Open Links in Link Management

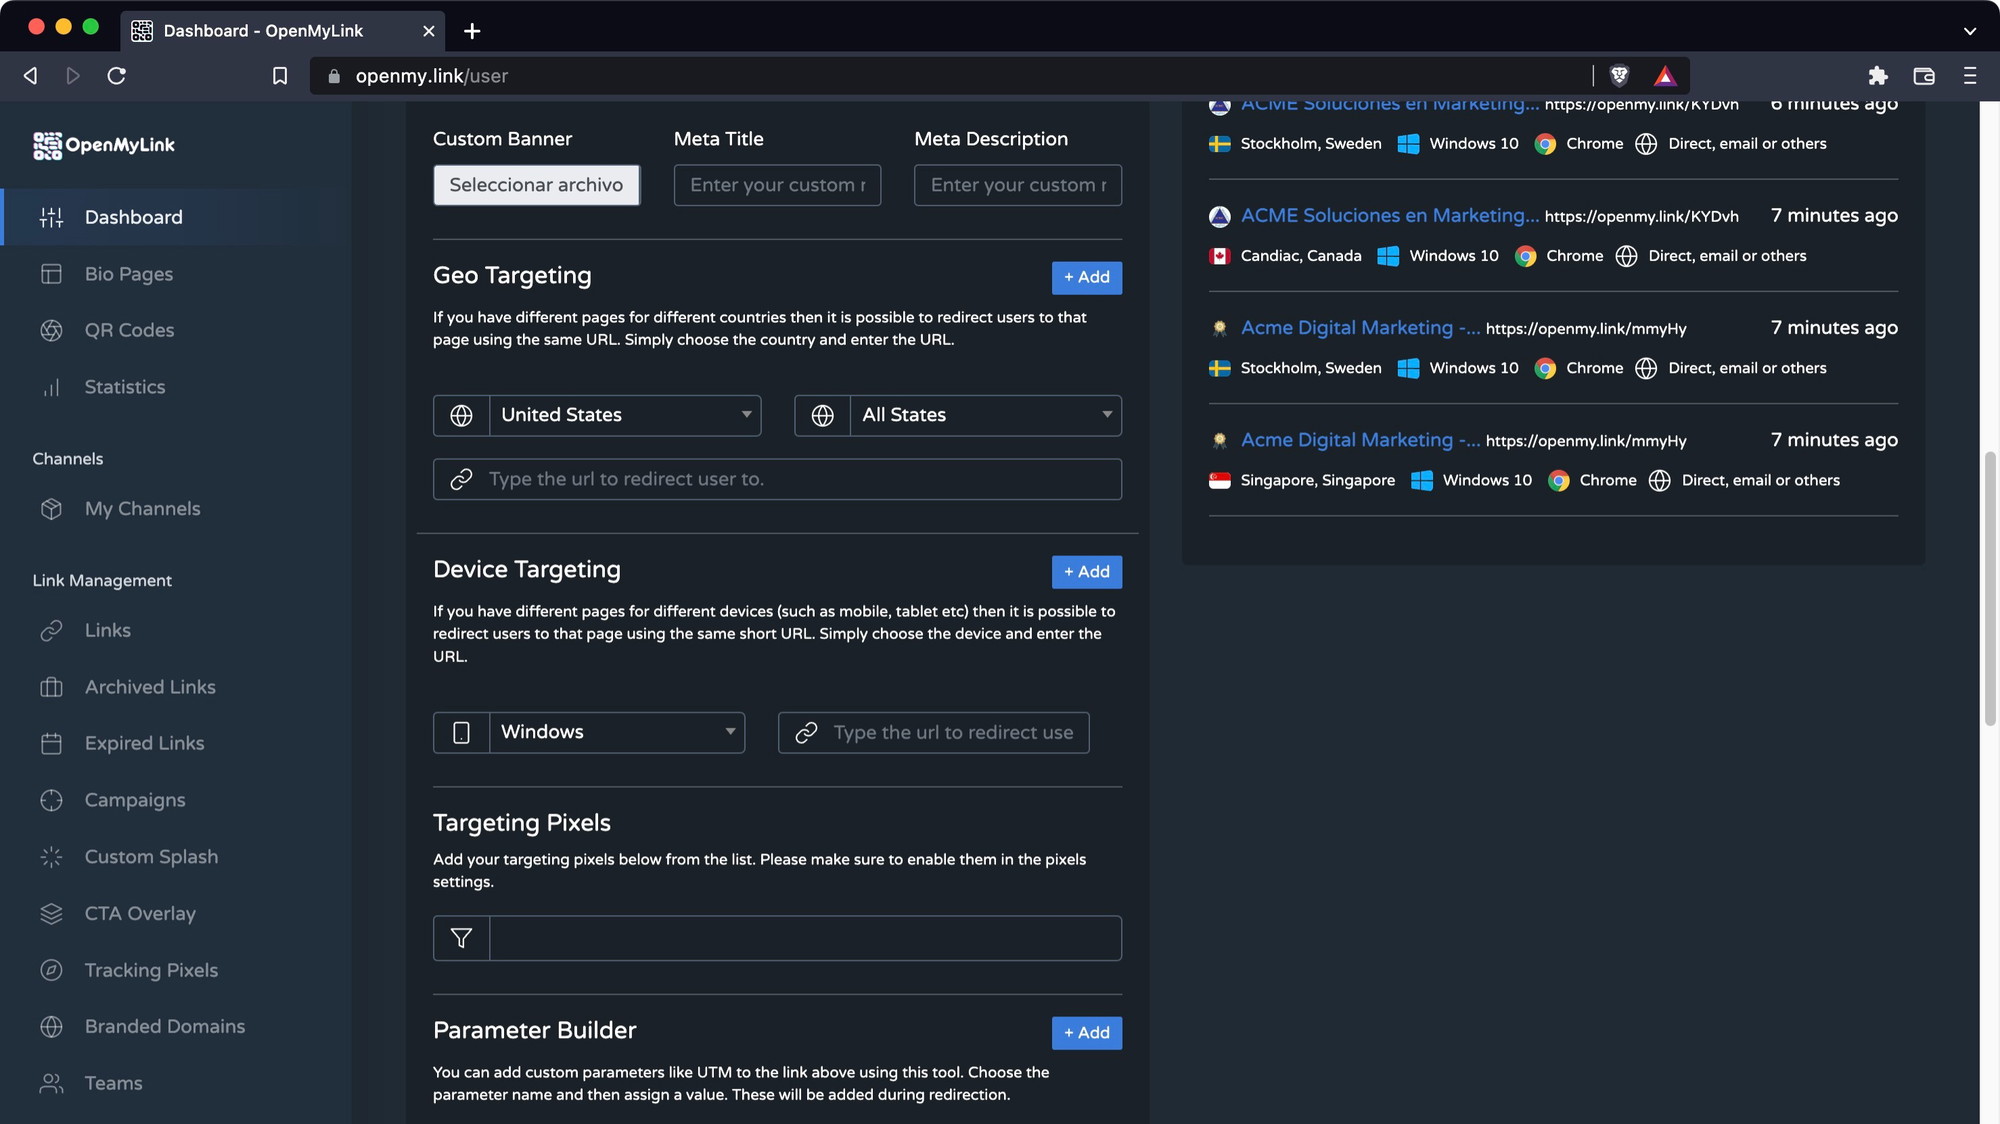(107, 630)
